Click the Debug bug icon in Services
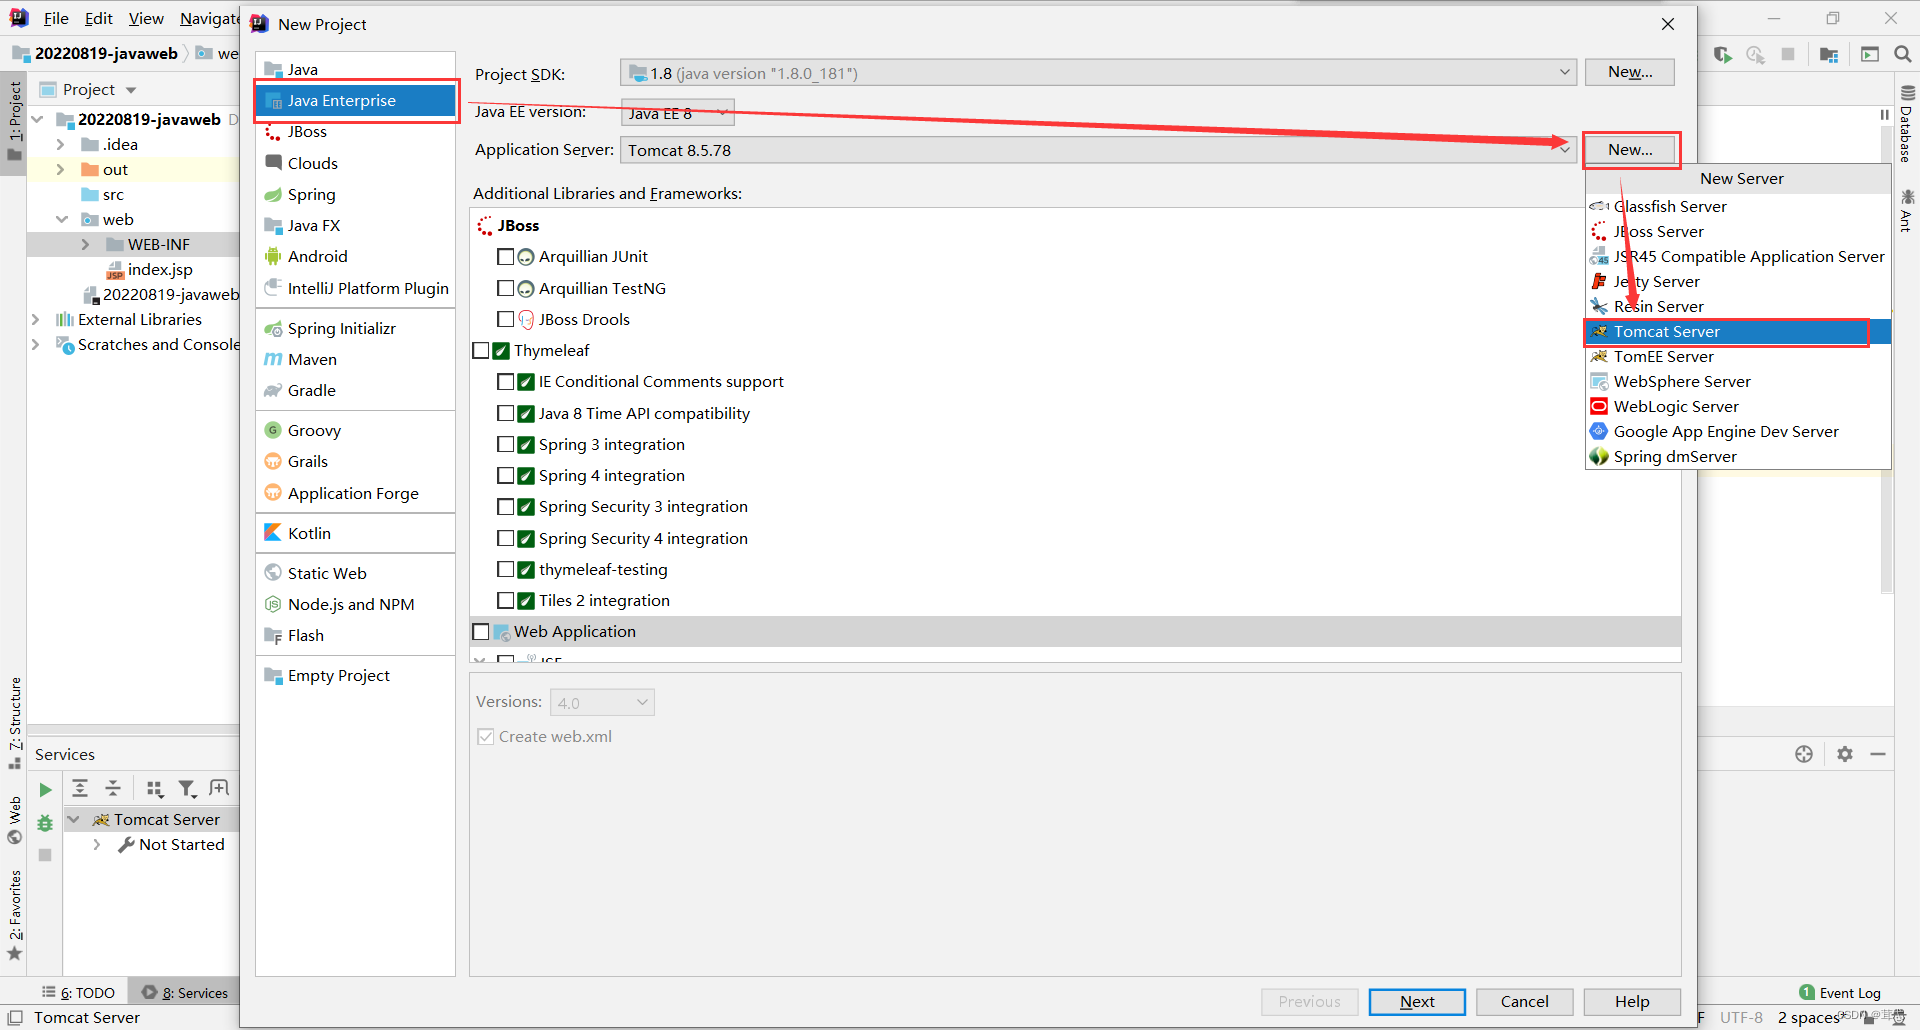 pyautogui.click(x=45, y=823)
